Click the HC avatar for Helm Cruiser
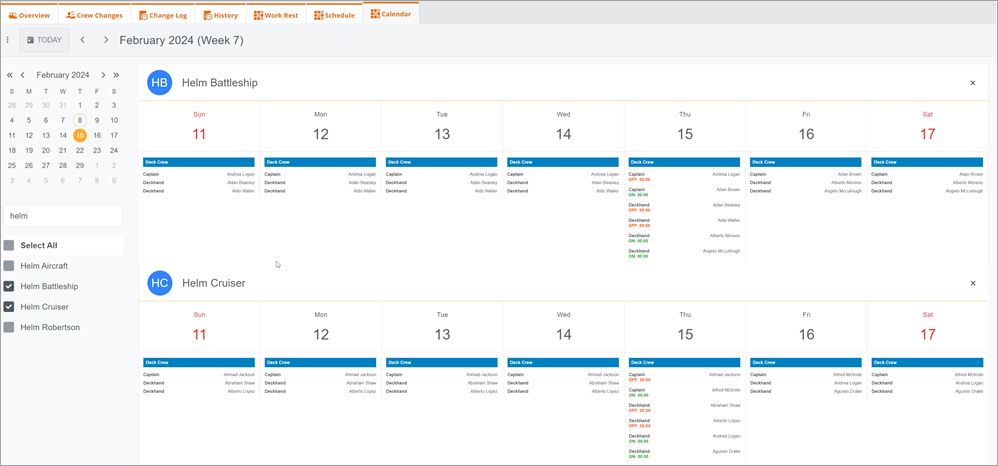The width and height of the screenshot is (998, 466). [x=160, y=283]
